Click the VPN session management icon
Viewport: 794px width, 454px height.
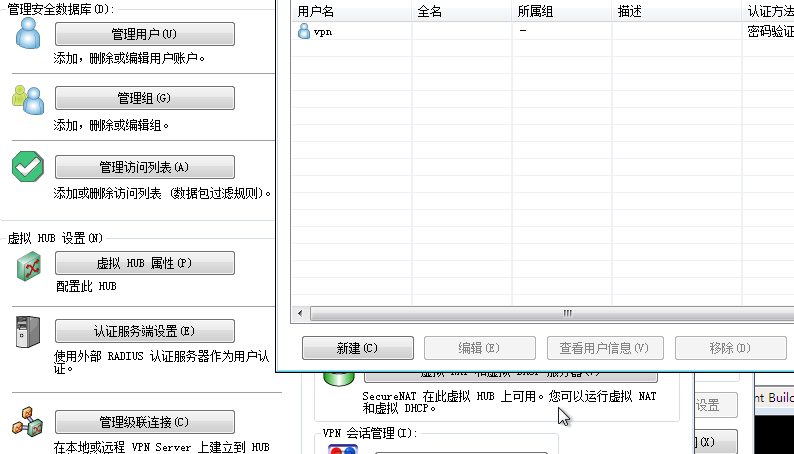pyautogui.click(x=343, y=449)
